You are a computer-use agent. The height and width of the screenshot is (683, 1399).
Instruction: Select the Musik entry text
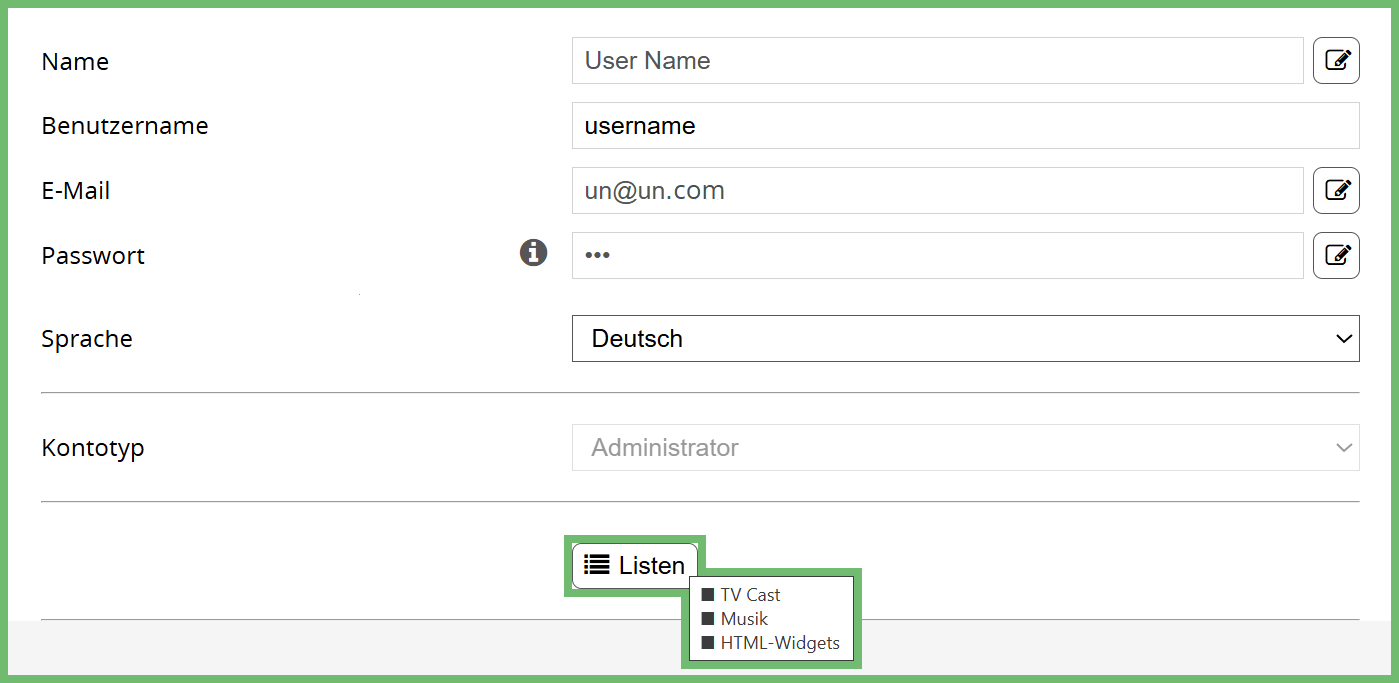tap(744, 619)
